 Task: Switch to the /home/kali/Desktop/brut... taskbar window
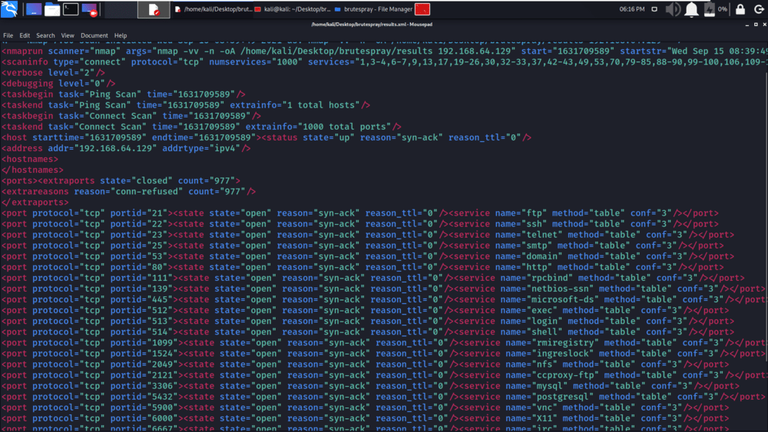coord(213,9)
